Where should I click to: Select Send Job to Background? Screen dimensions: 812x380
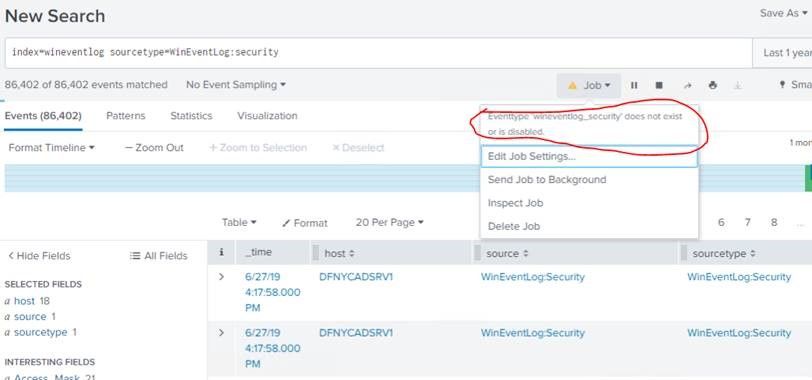coord(589,180)
